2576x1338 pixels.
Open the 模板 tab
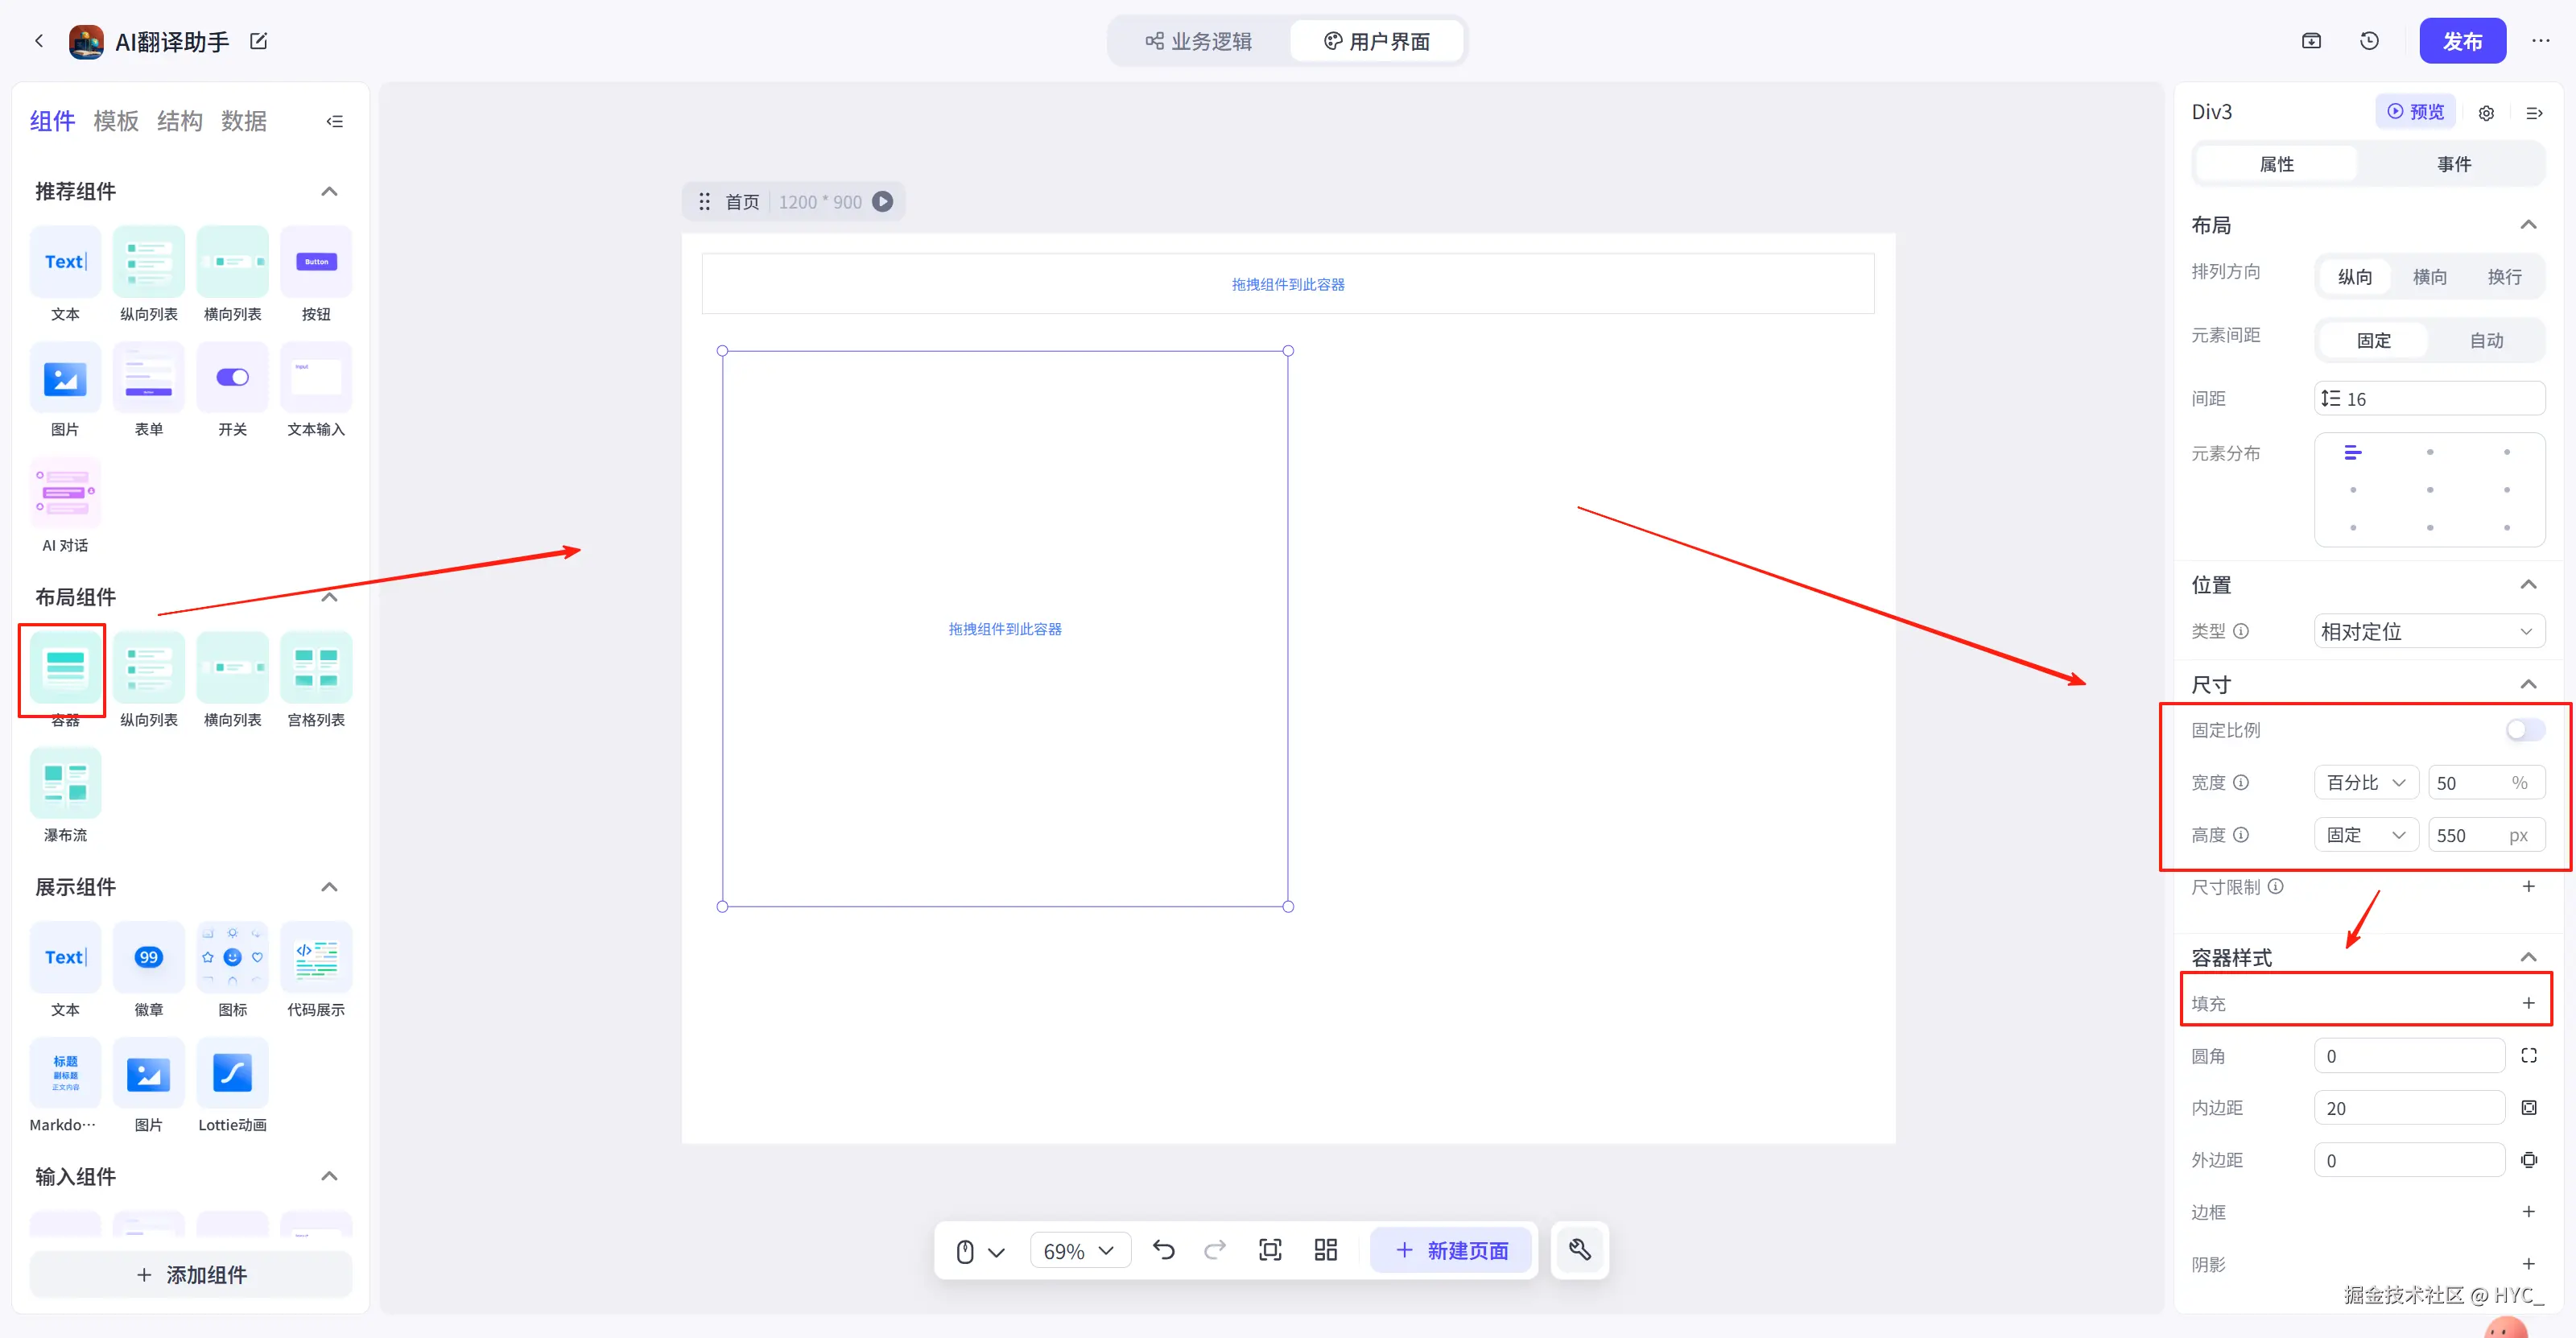click(116, 121)
